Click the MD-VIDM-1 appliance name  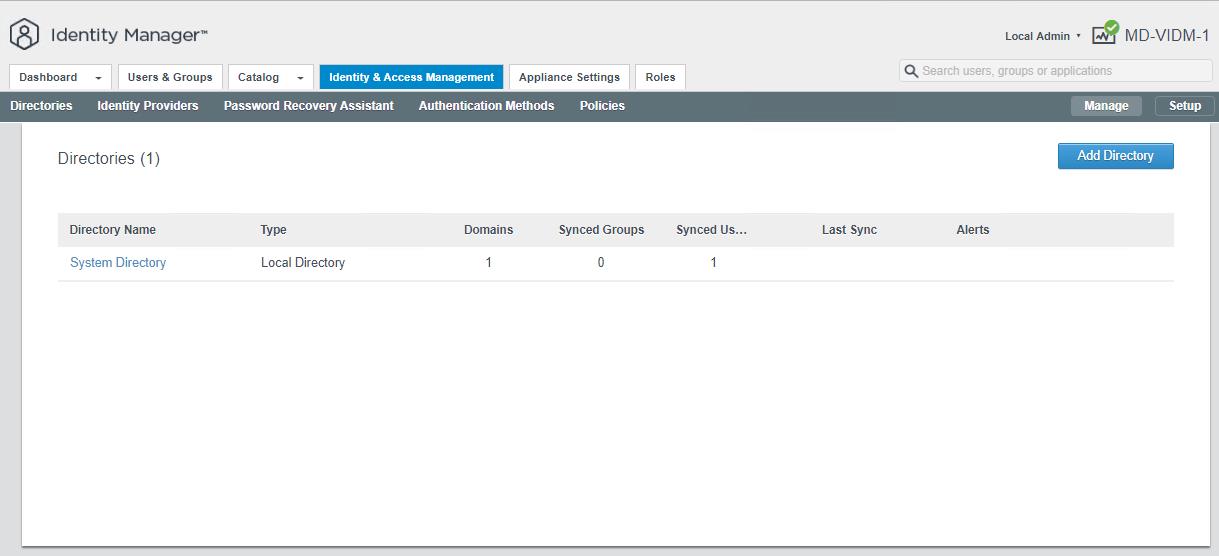pos(1167,35)
